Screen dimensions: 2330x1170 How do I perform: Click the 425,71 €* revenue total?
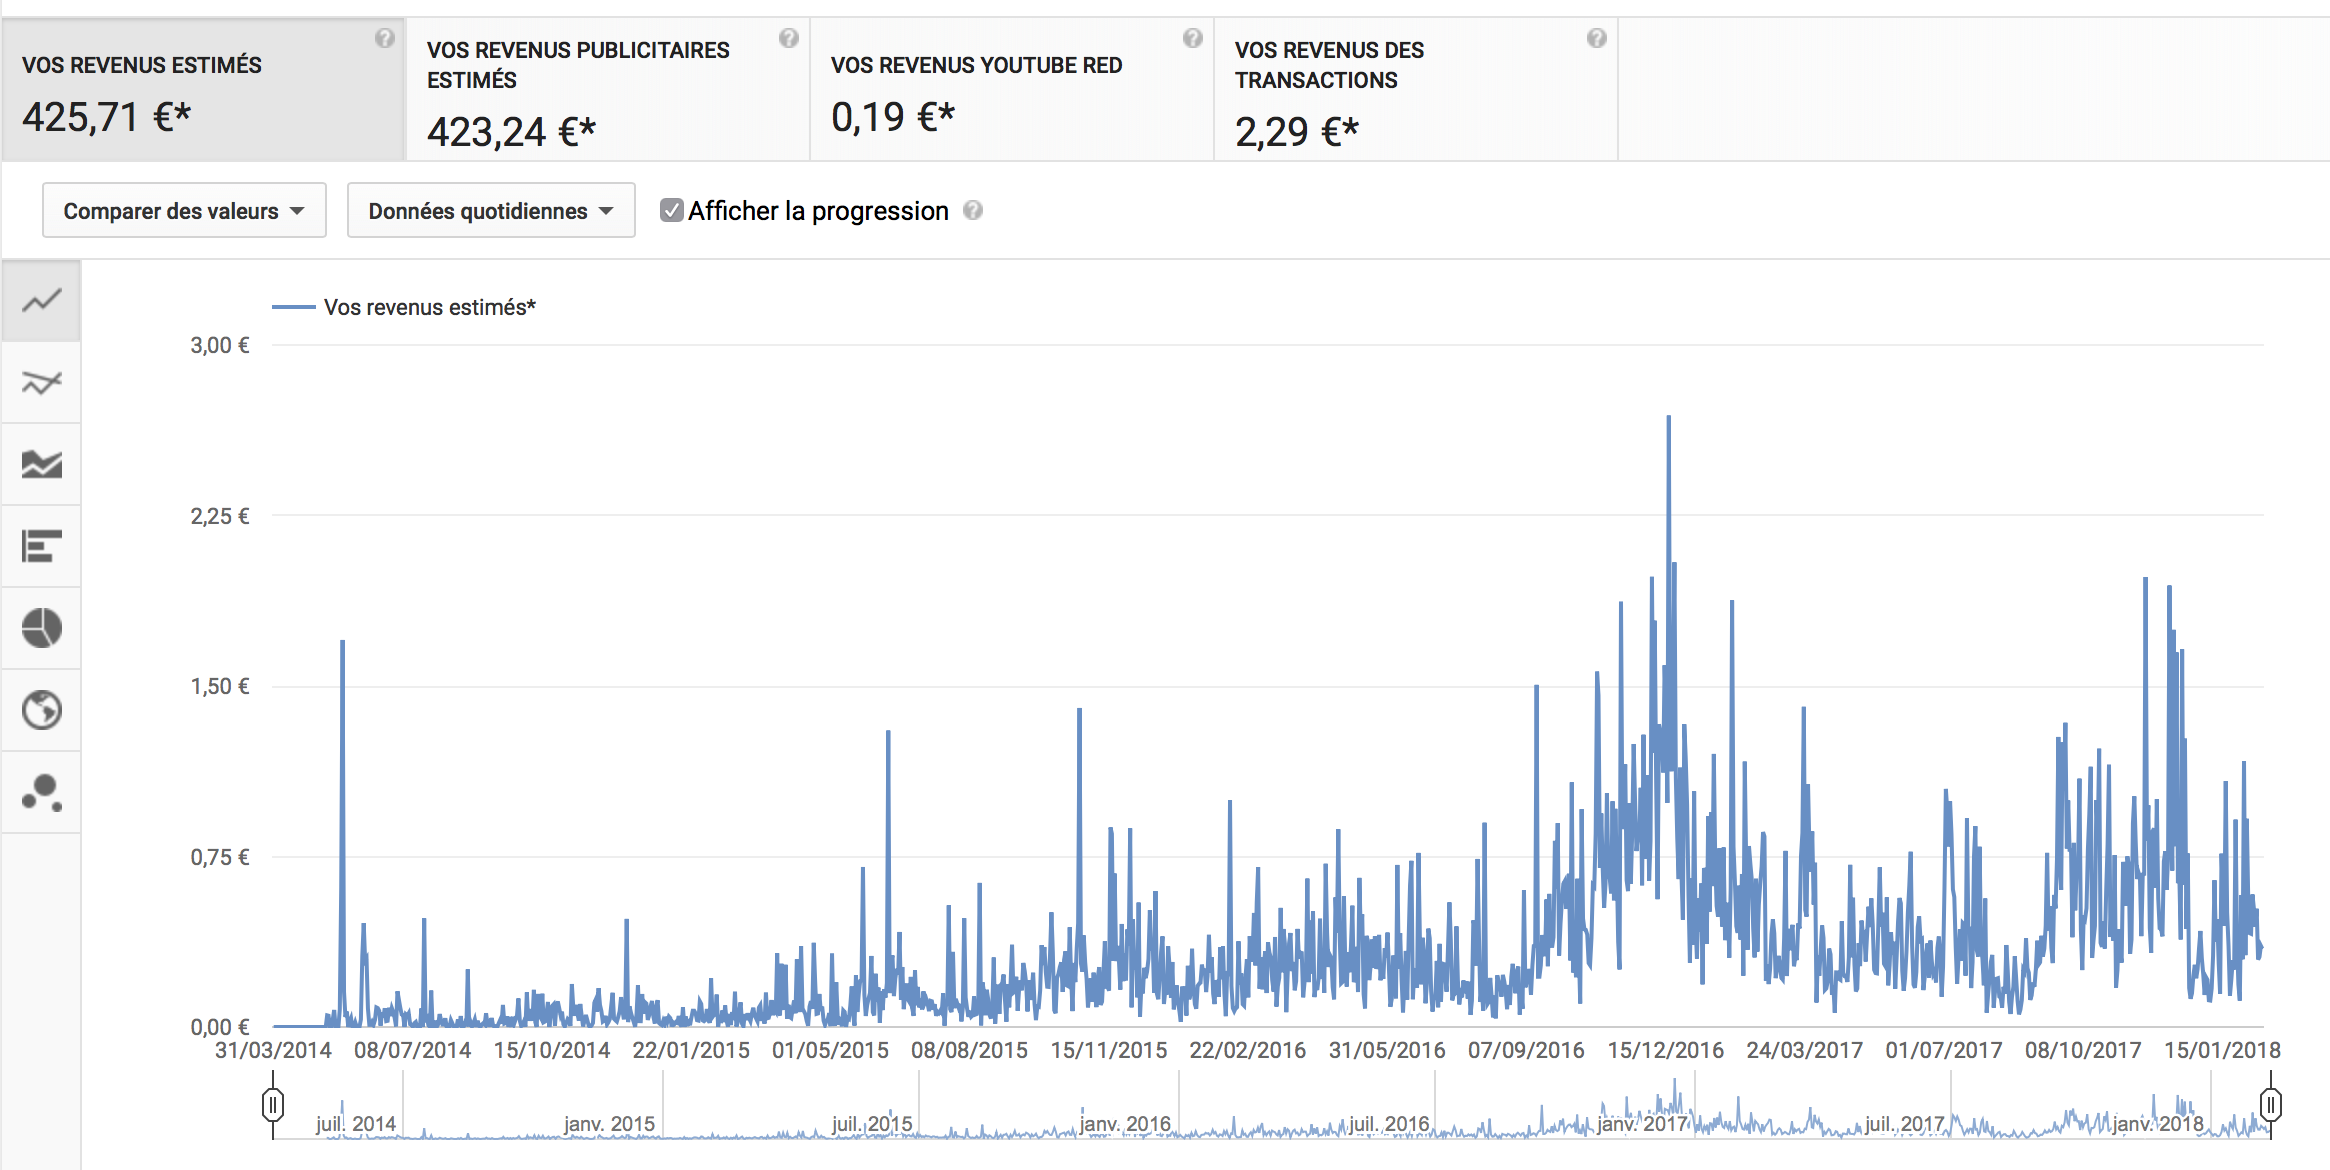point(106,117)
